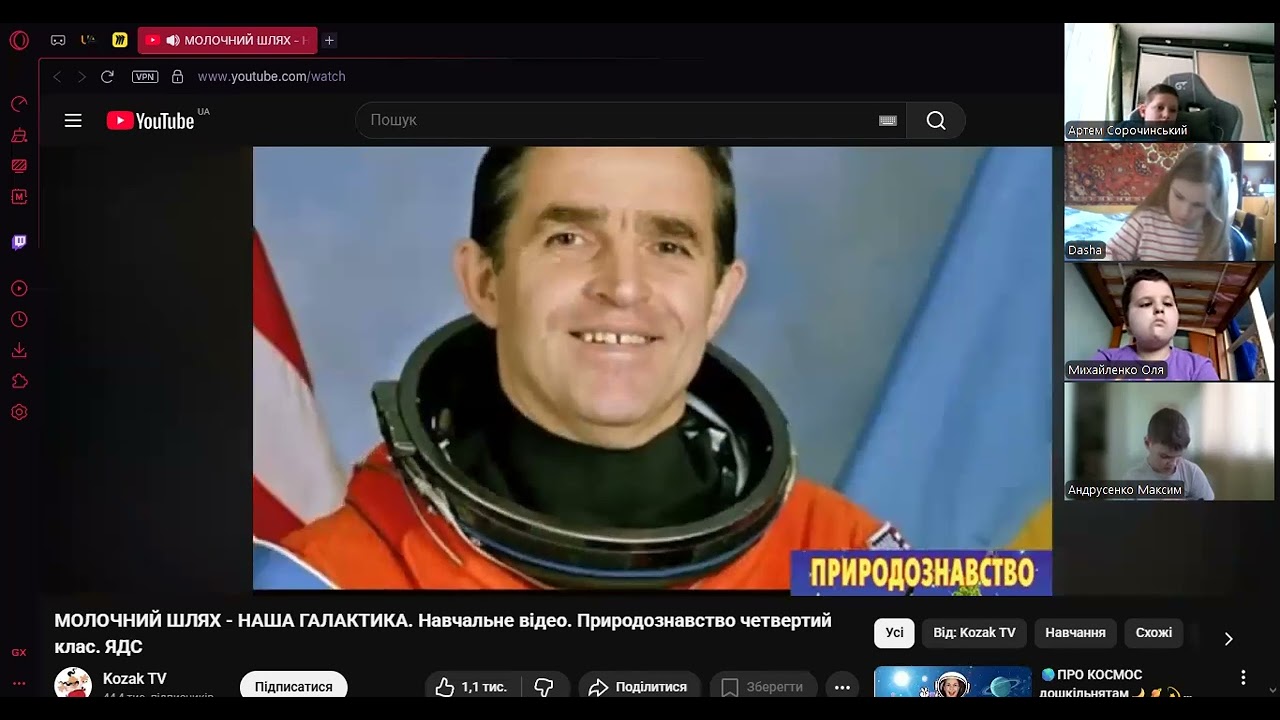Like the video (1,1 тис.)

470,687
